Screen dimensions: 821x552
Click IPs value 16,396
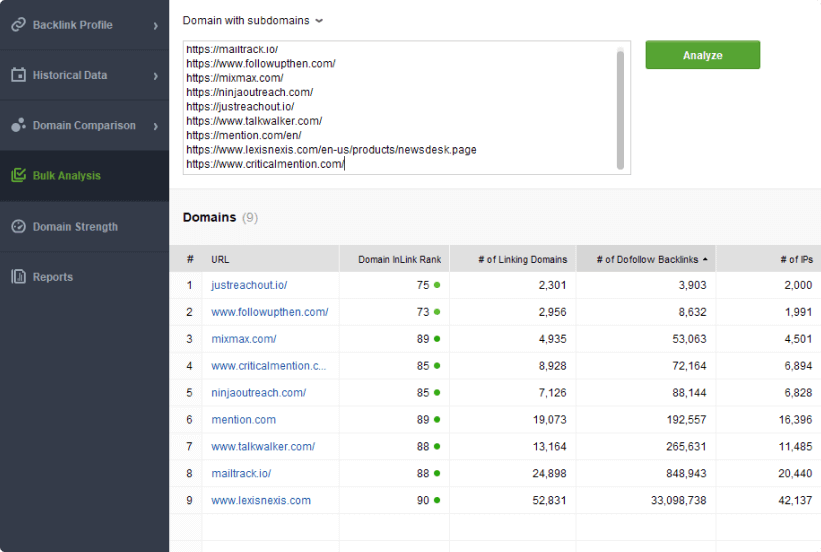click(x=795, y=419)
